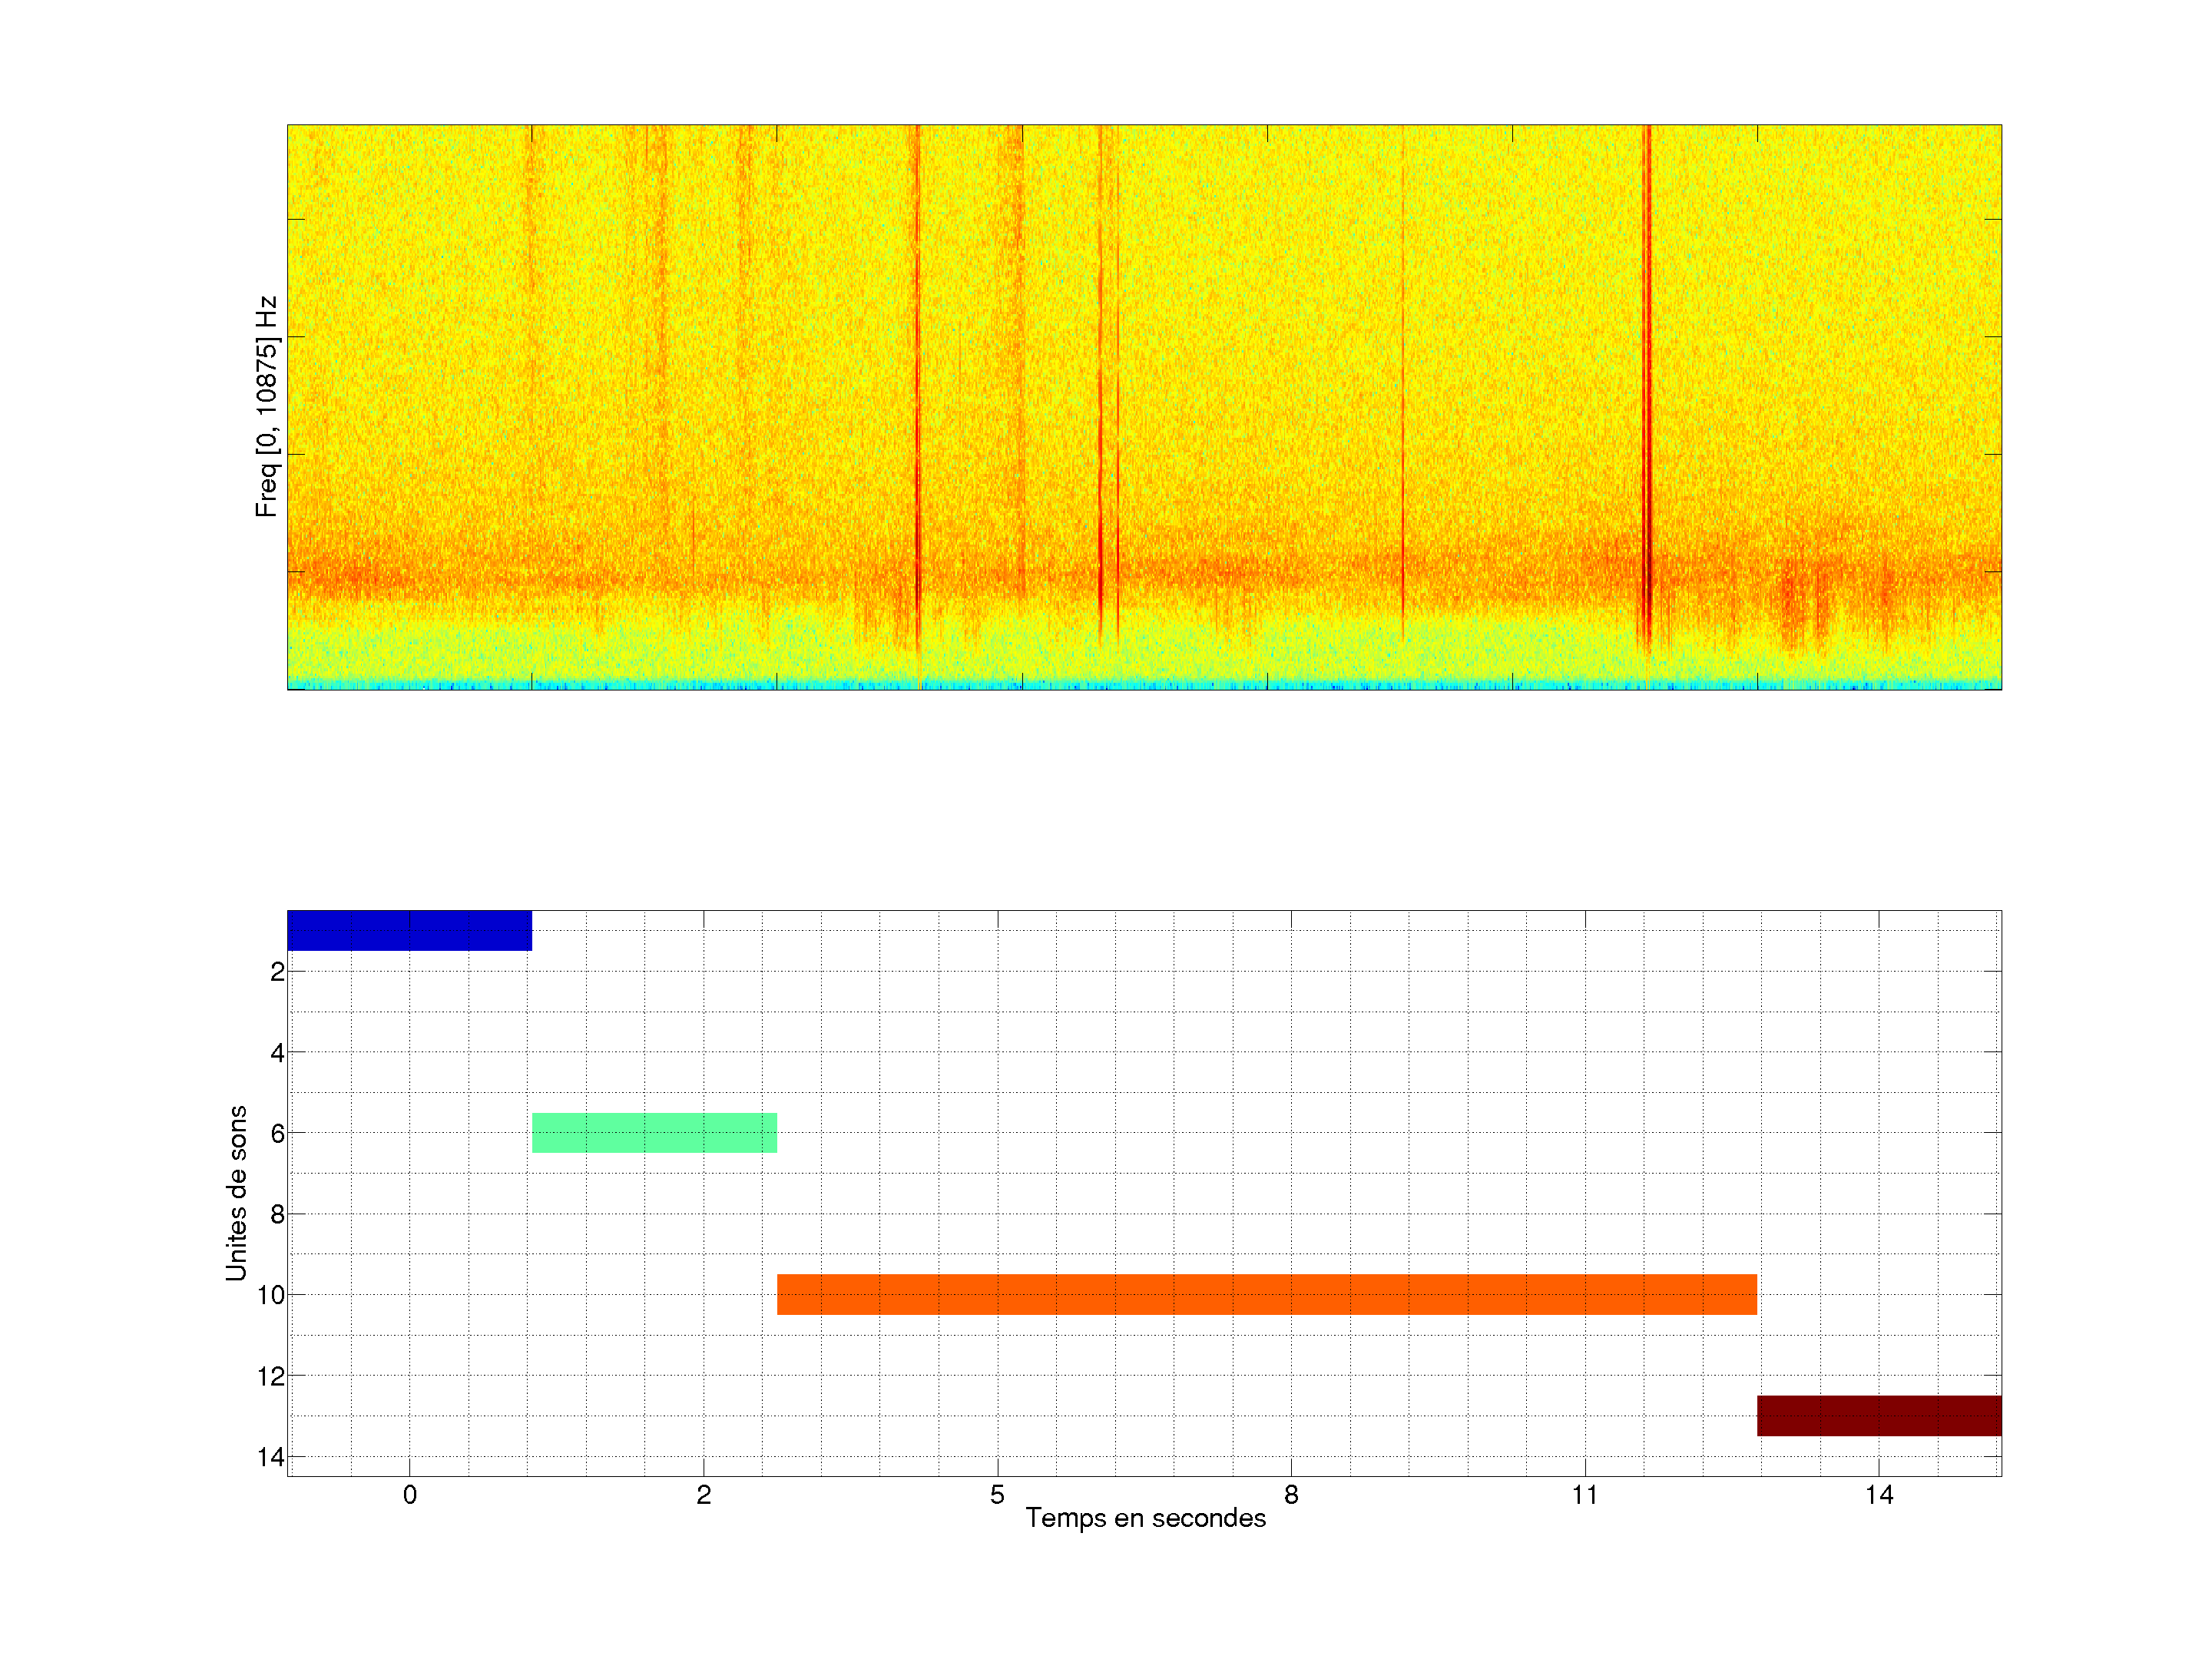Click the darkest red vertical line in spectrogram
This screenshot has width=2212, height=1659.
(1647, 400)
